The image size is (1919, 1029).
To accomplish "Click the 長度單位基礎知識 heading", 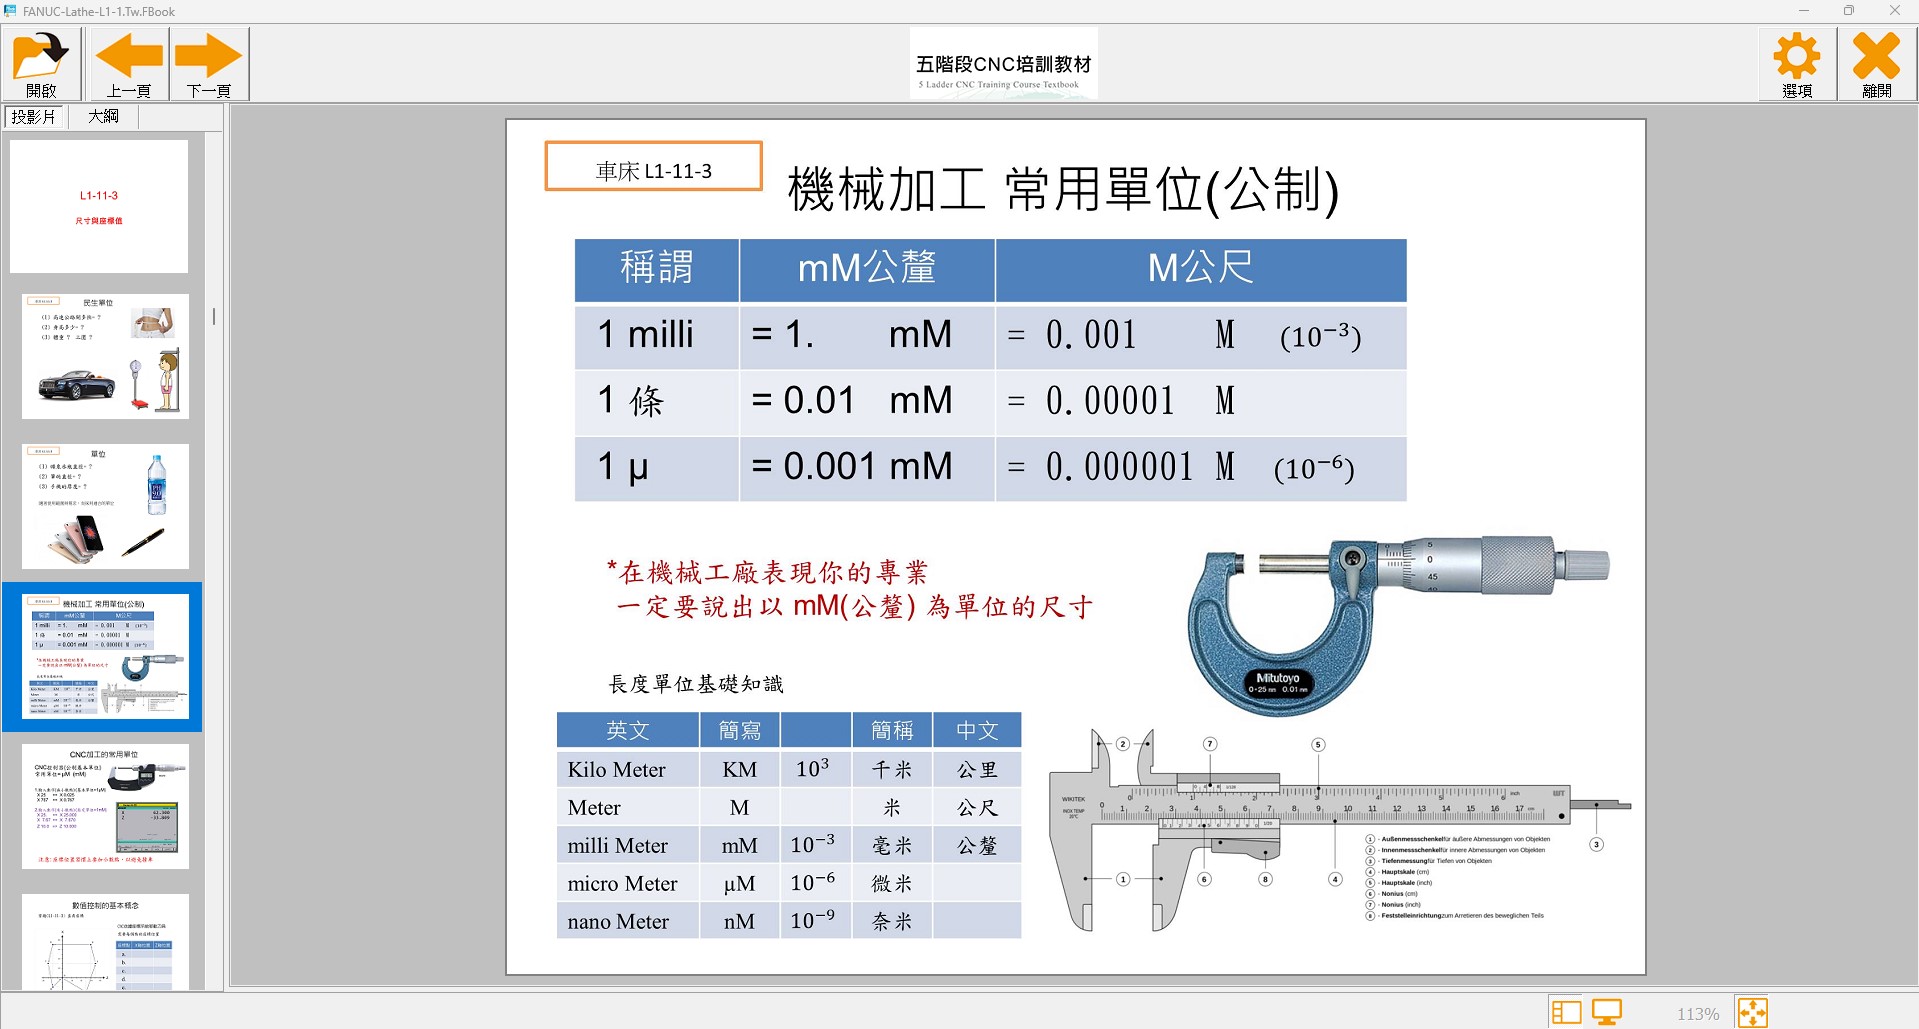I will 696,684.
